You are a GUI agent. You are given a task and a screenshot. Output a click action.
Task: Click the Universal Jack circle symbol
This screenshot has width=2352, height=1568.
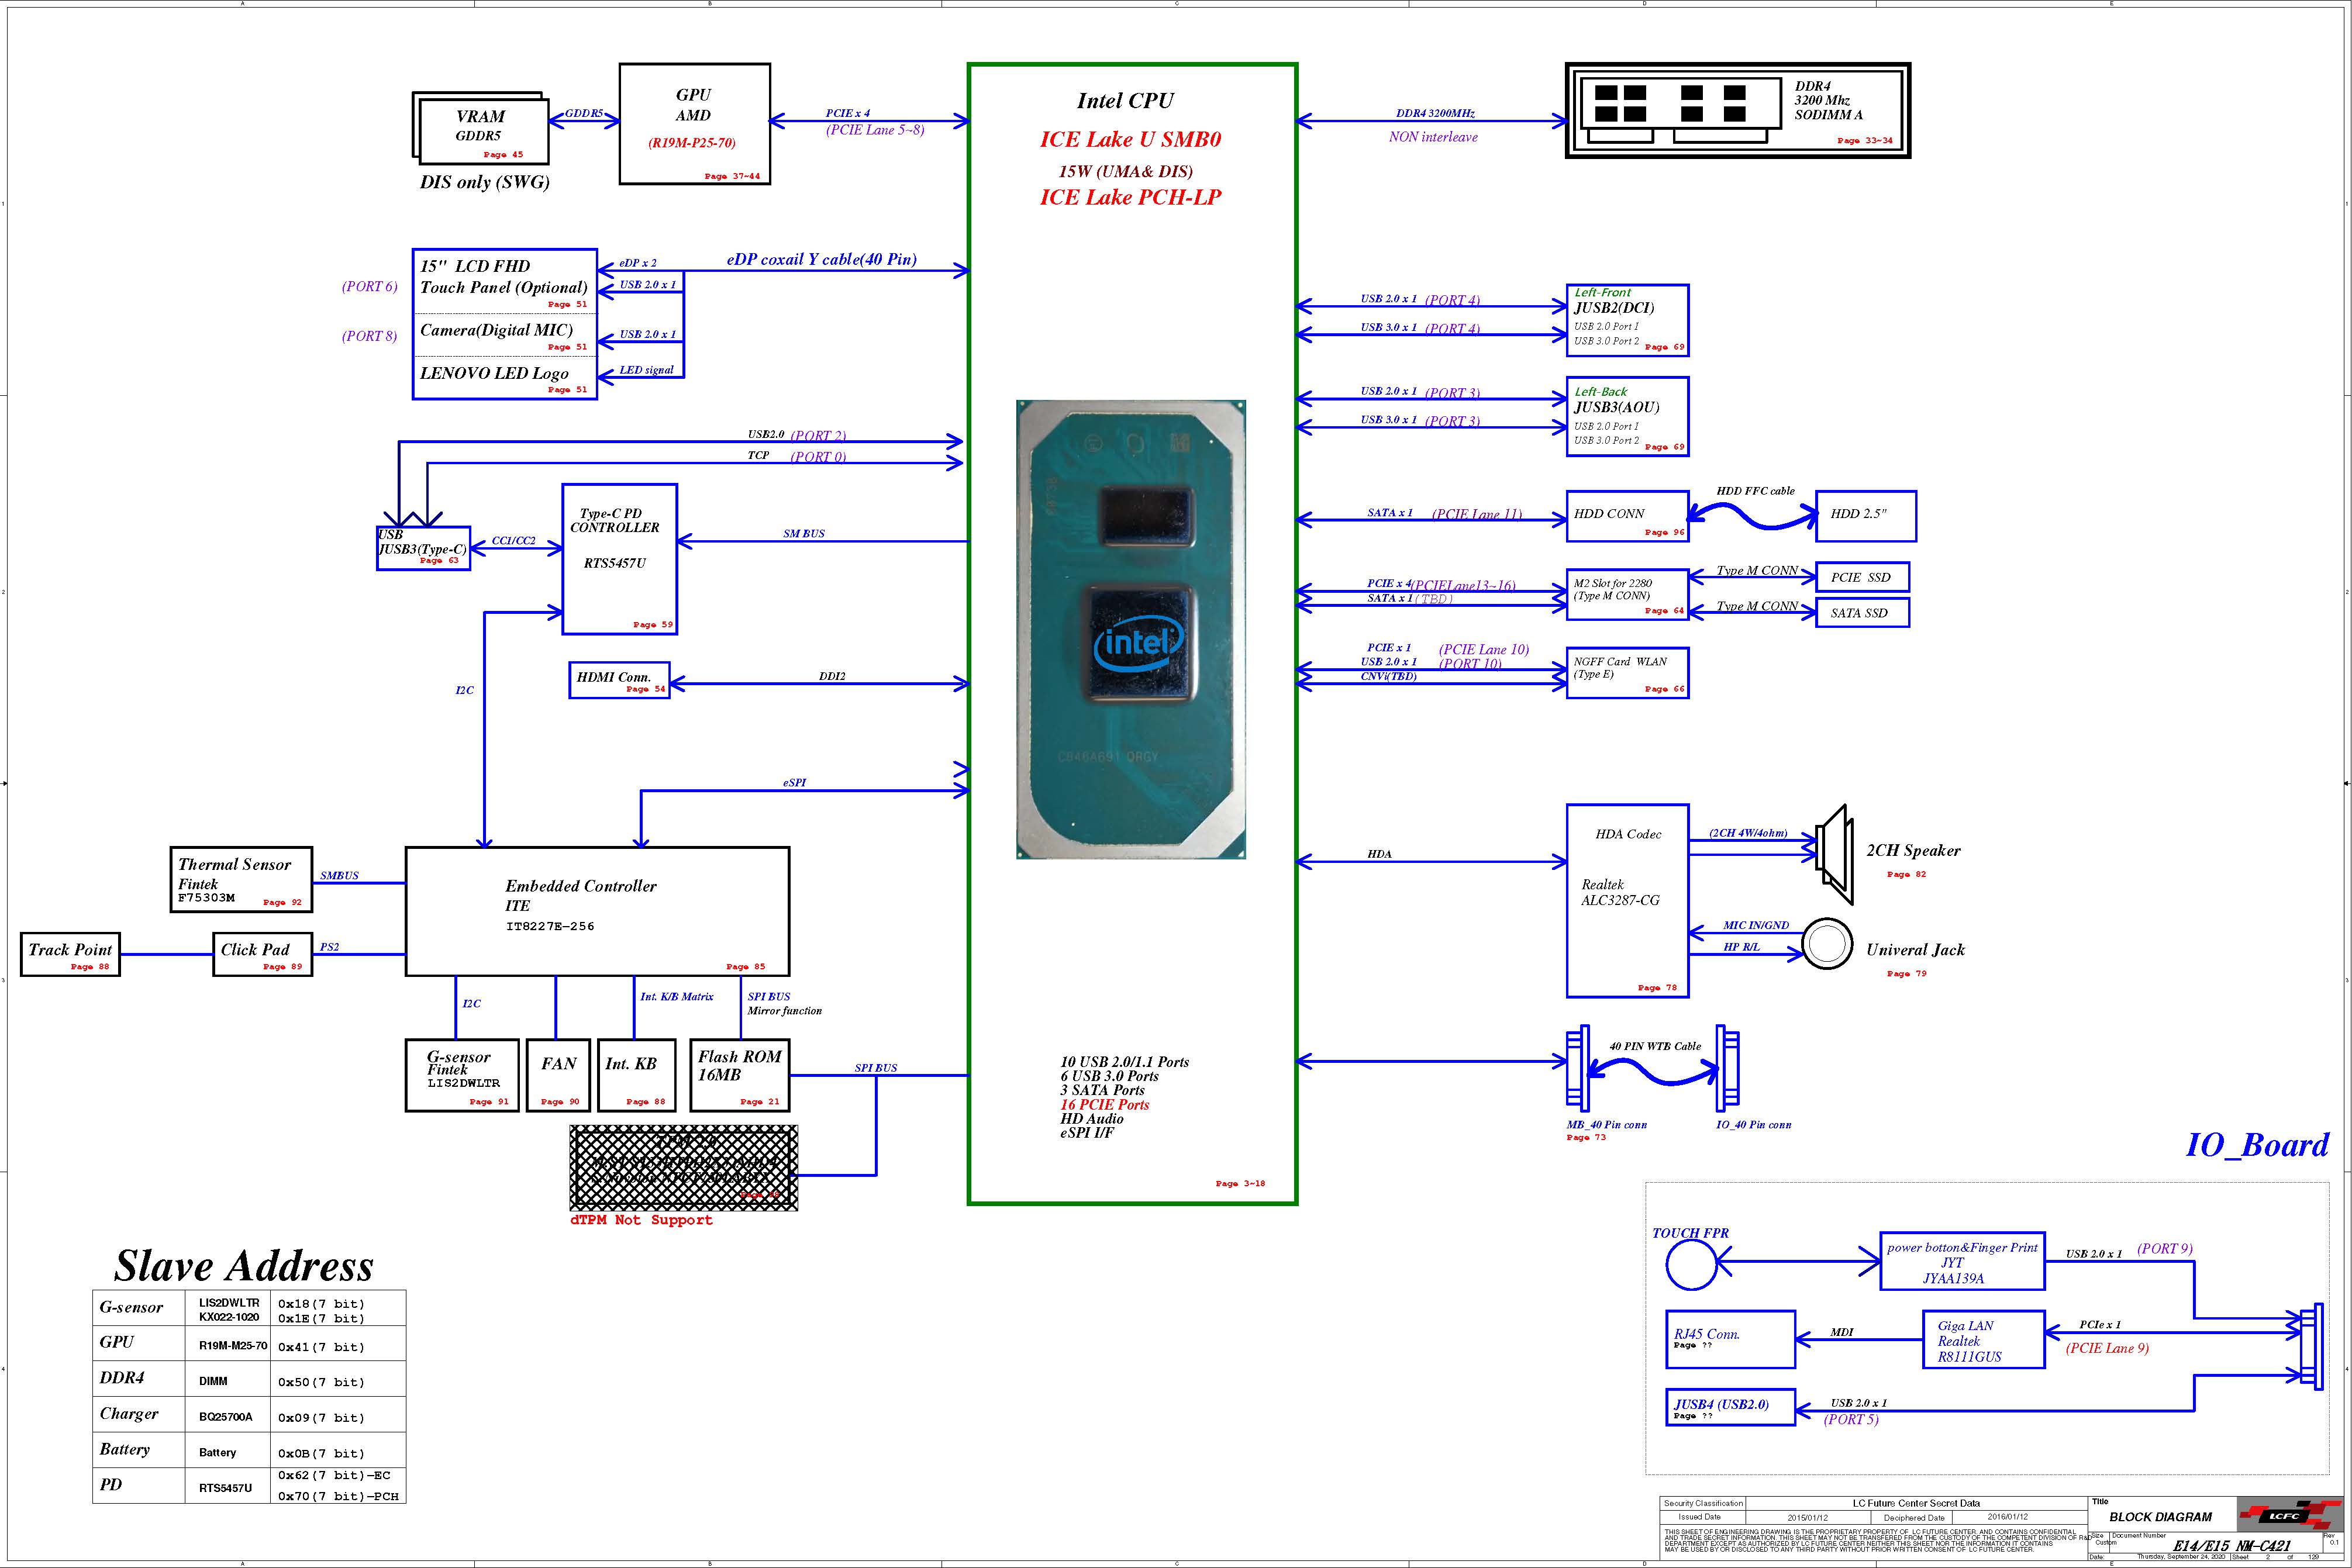click(1826, 944)
